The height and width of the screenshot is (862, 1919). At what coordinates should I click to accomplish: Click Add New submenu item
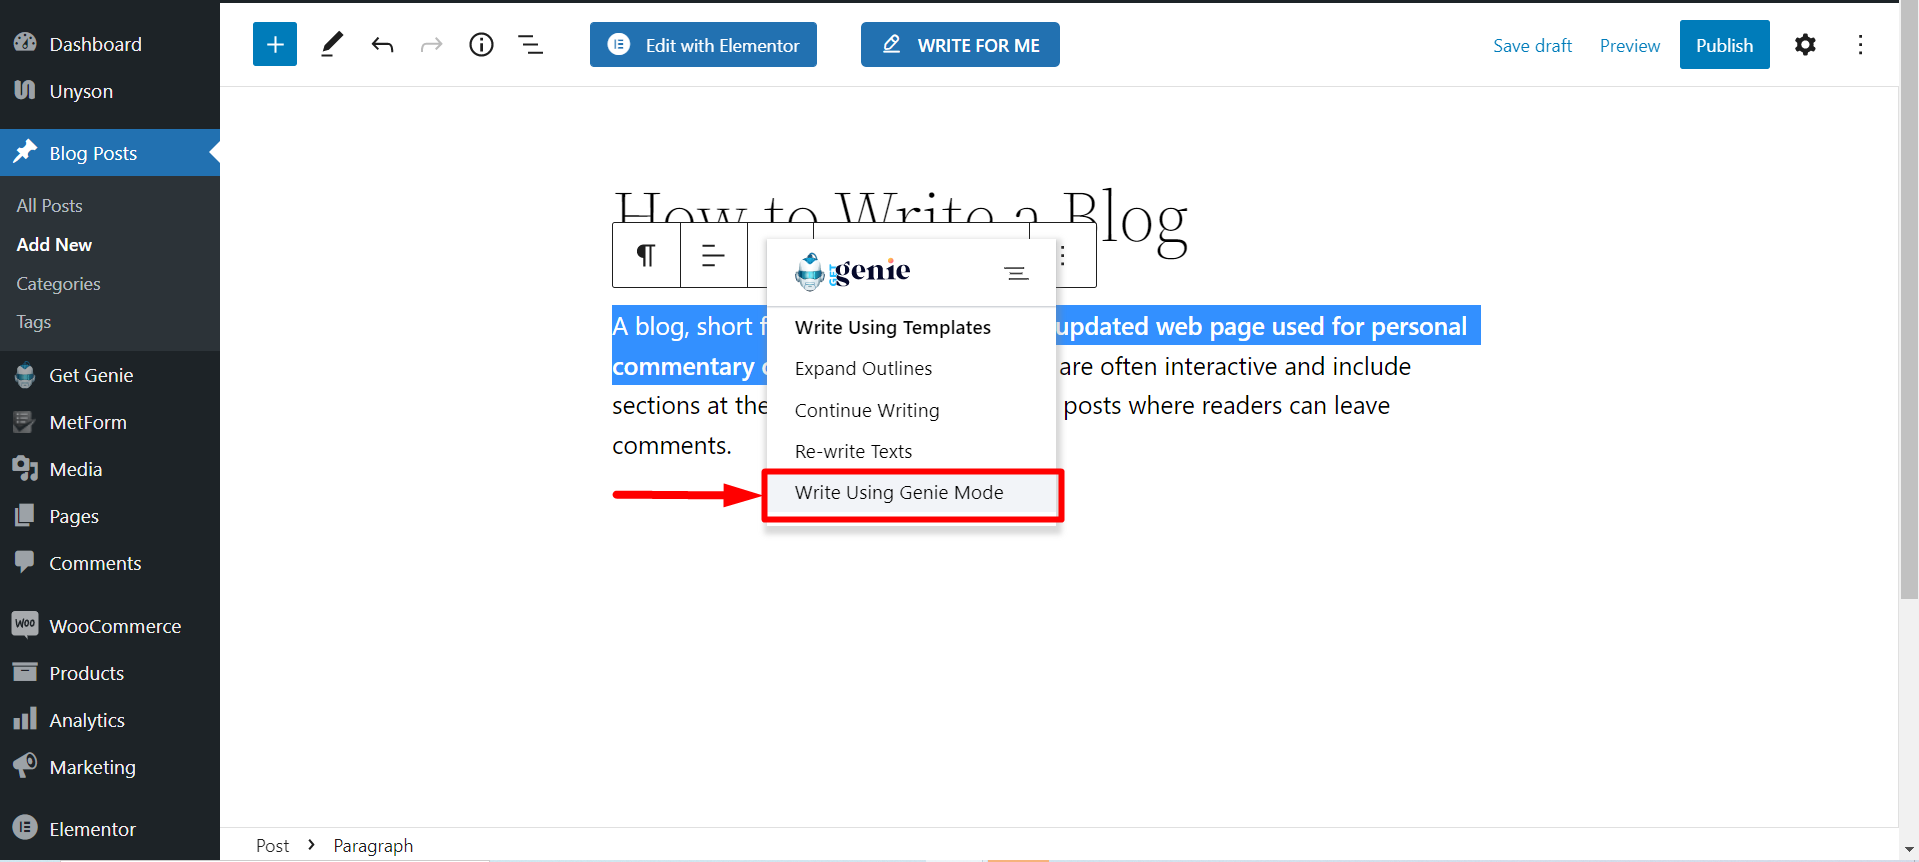[54, 244]
